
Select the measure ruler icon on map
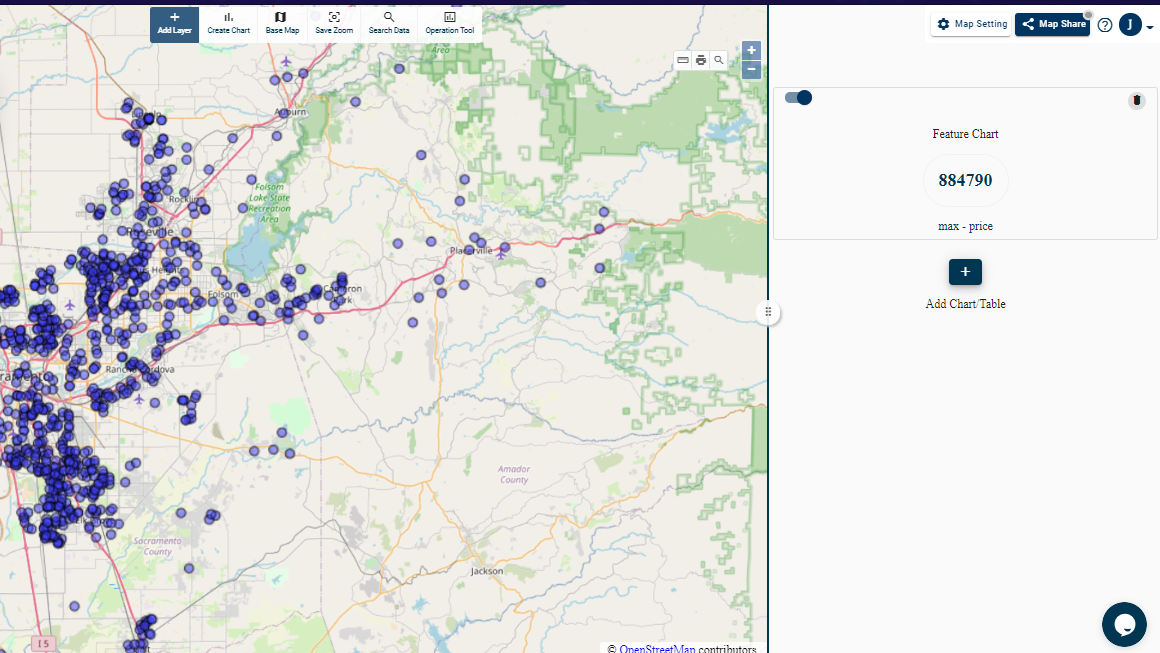point(683,60)
